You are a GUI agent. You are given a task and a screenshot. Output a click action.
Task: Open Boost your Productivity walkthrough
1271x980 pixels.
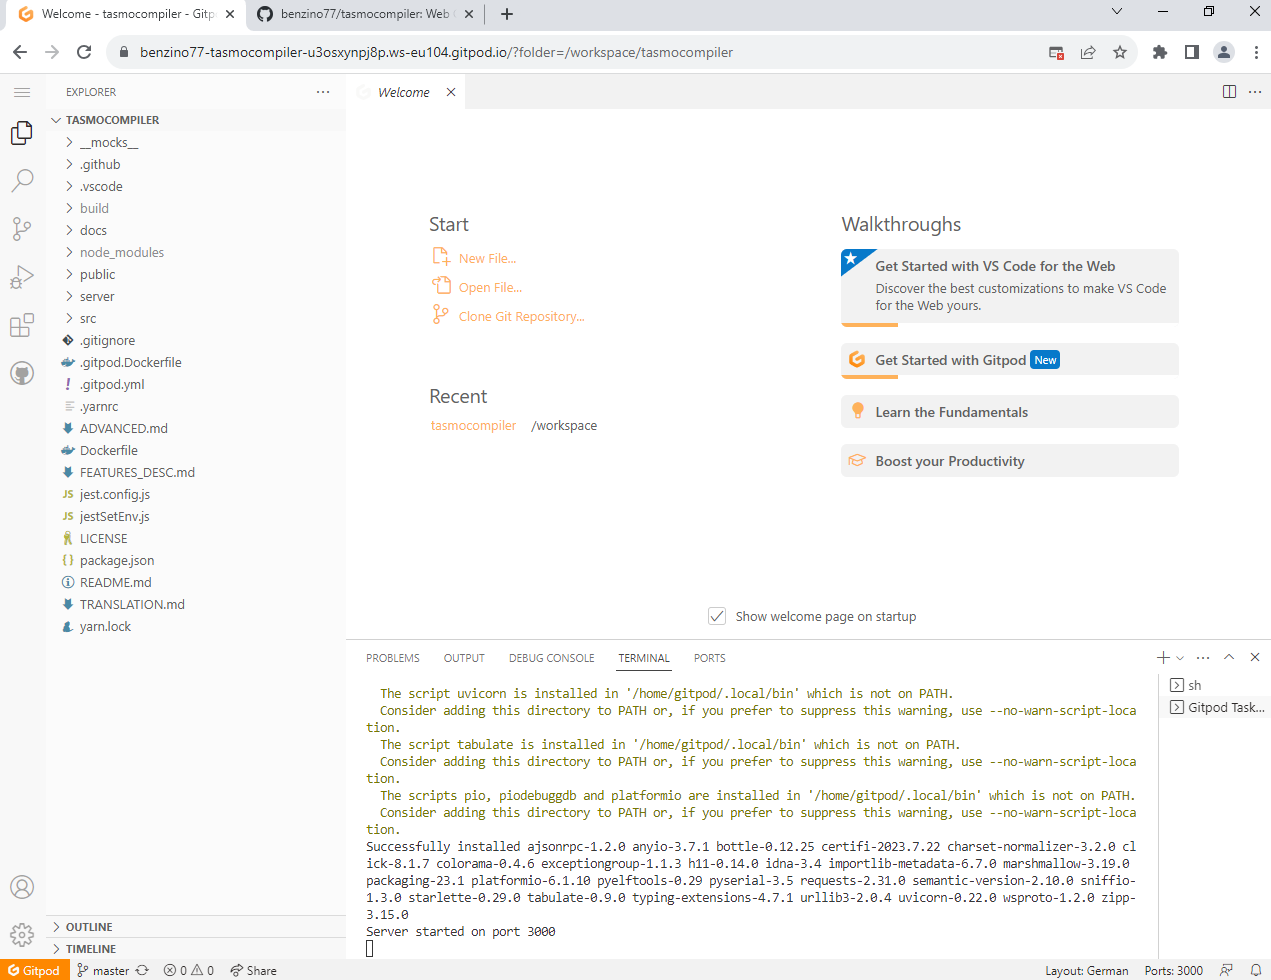tap(1010, 461)
